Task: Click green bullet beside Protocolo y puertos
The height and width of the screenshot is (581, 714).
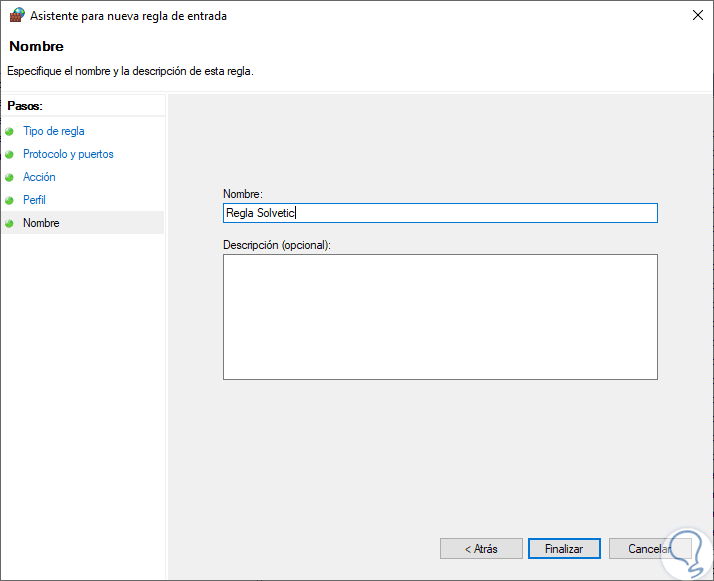Action: (11, 154)
